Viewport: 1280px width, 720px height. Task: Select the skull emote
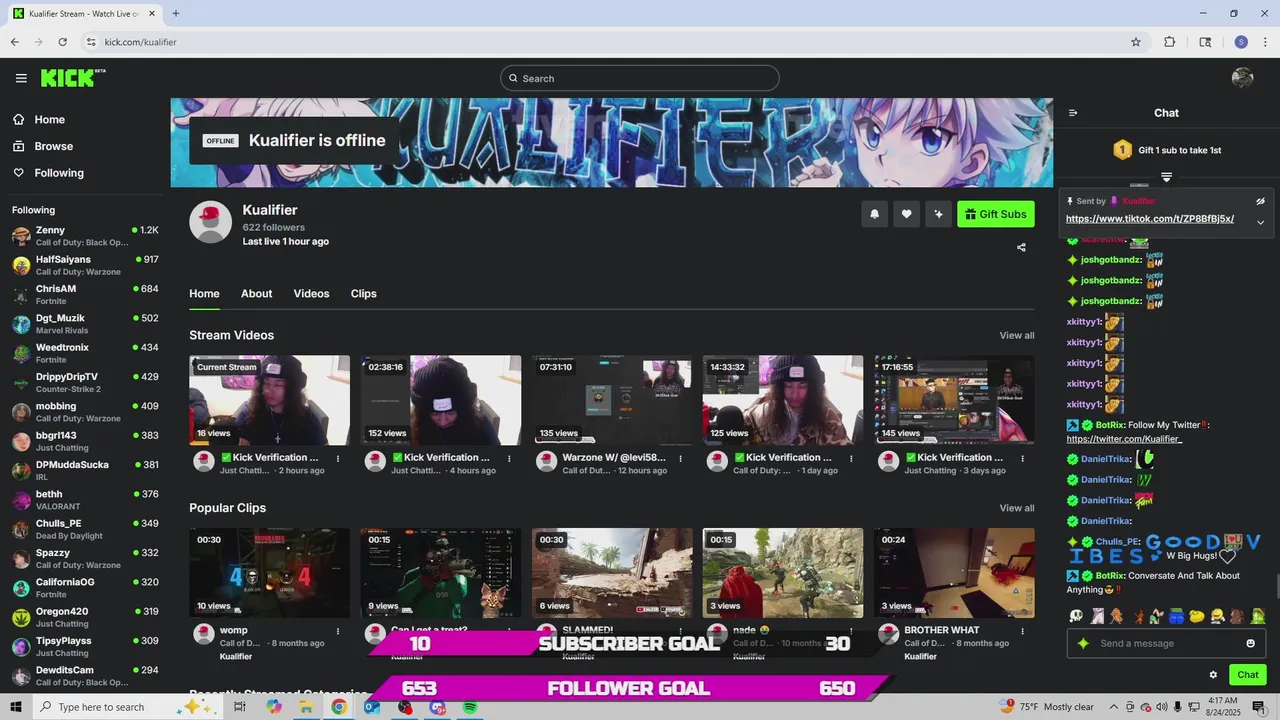pyautogui.click(x=1076, y=616)
